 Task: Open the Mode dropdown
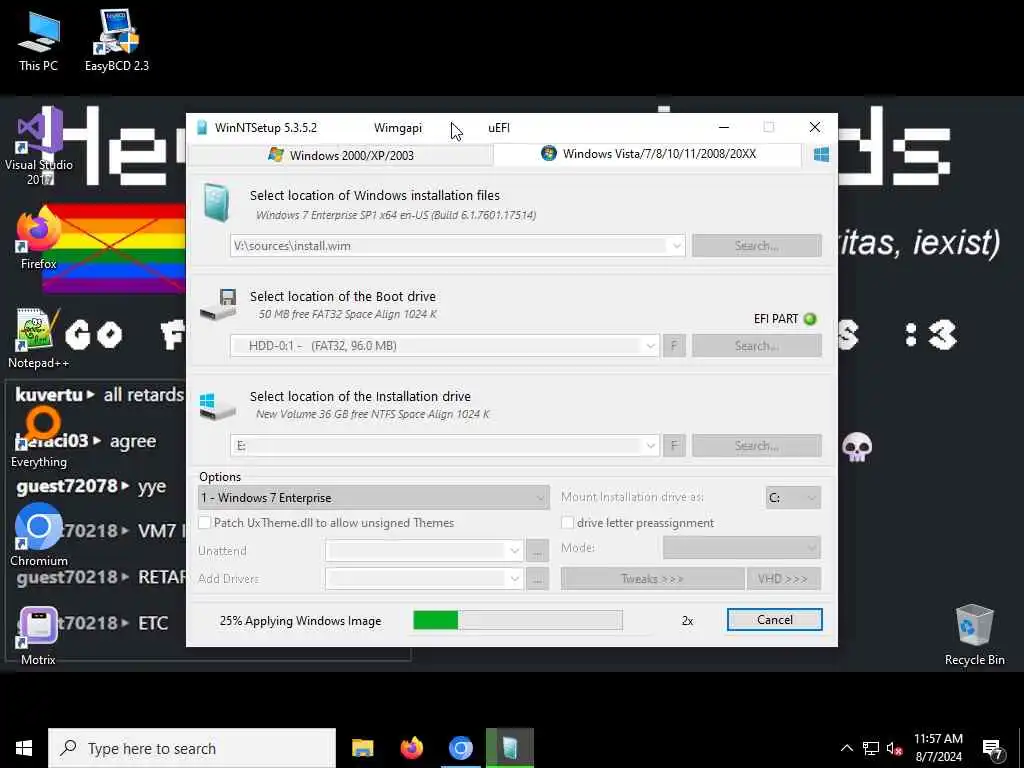(x=742, y=547)
